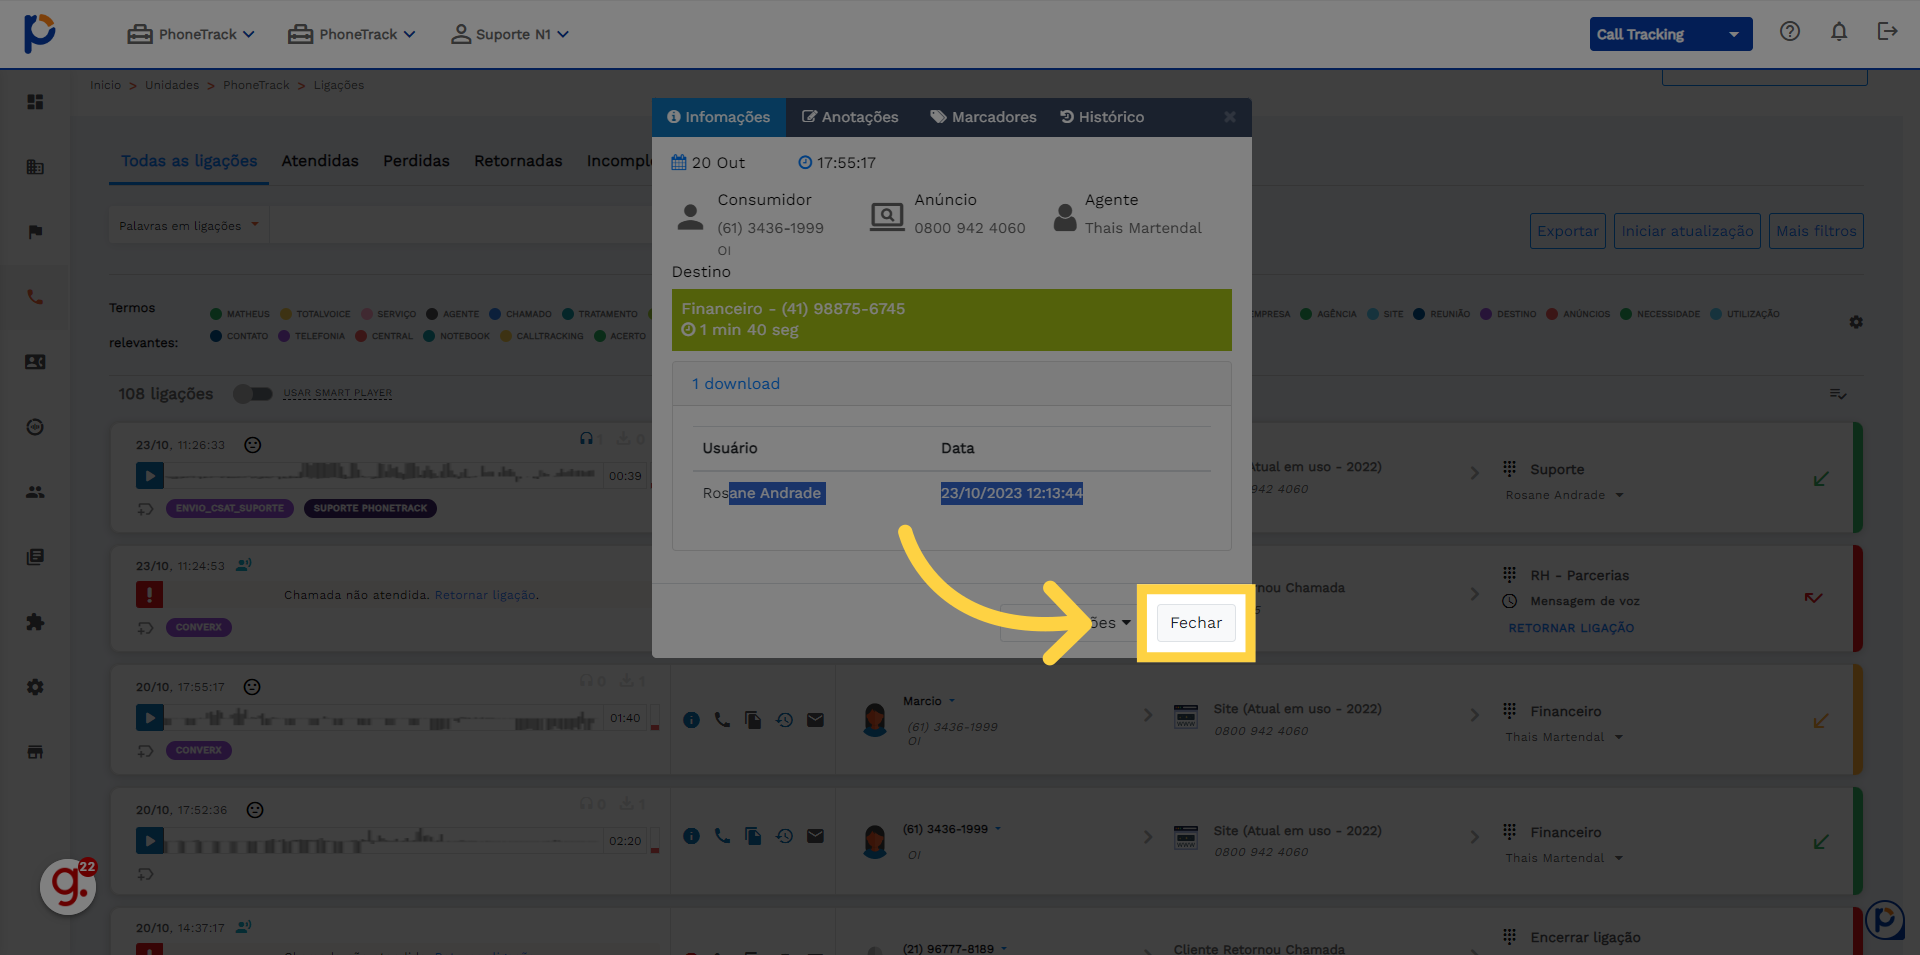Play the 20/10 17:55:17 call recording
The image size is (1920, 955).
pos(150,718)
